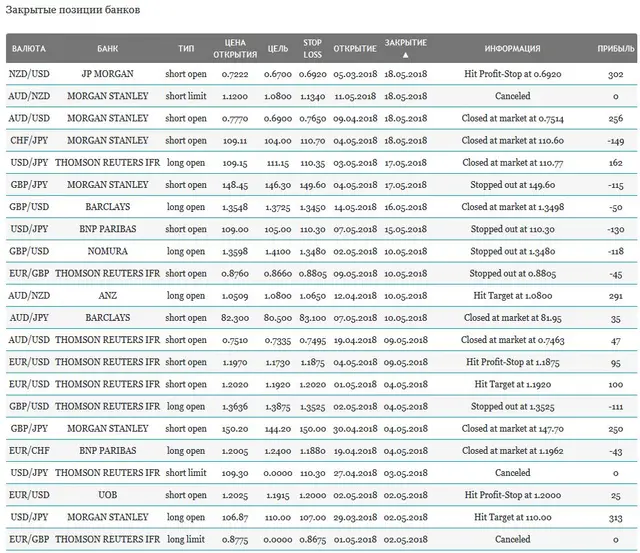Sort by the ПРИБЫЛЬ column header

click(x=616, y=49)
